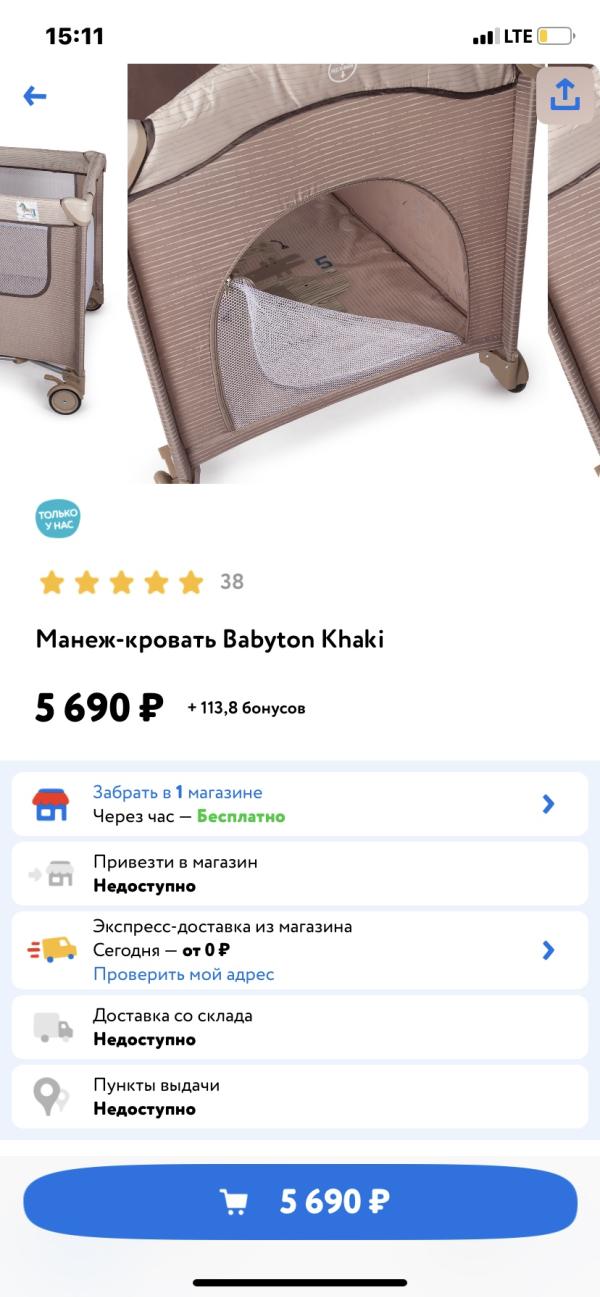Tap the pickup points map pin icon

50,1096
